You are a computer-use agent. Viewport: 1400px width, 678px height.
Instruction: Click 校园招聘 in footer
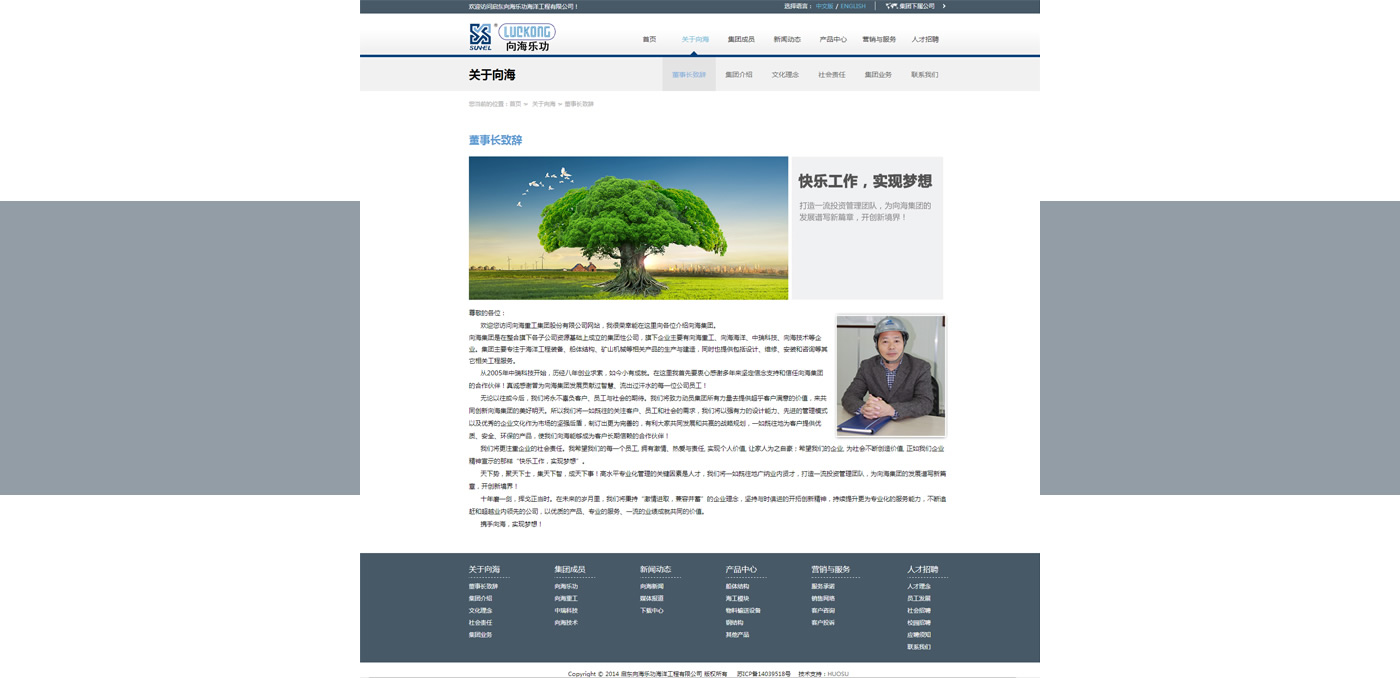point(919,623)
